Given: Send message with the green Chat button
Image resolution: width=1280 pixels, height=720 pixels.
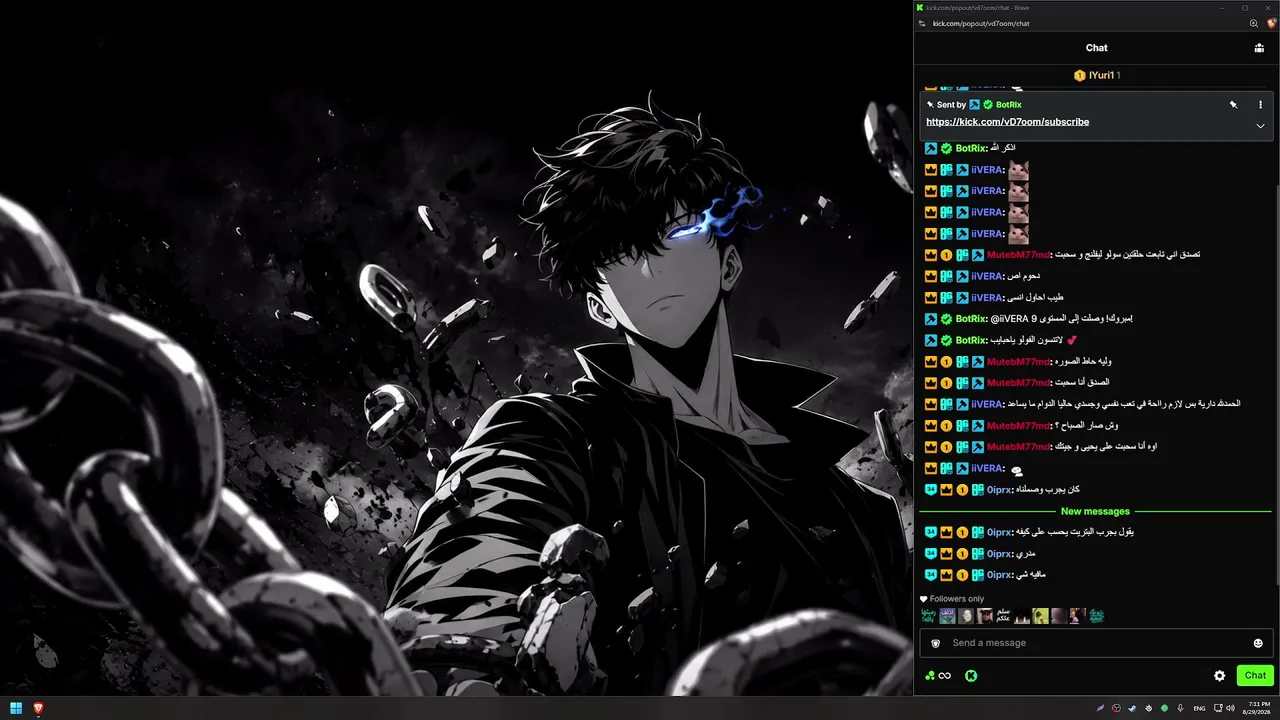Looking at the screenshot, I should pyautogui.click(x=1255, y=675).
